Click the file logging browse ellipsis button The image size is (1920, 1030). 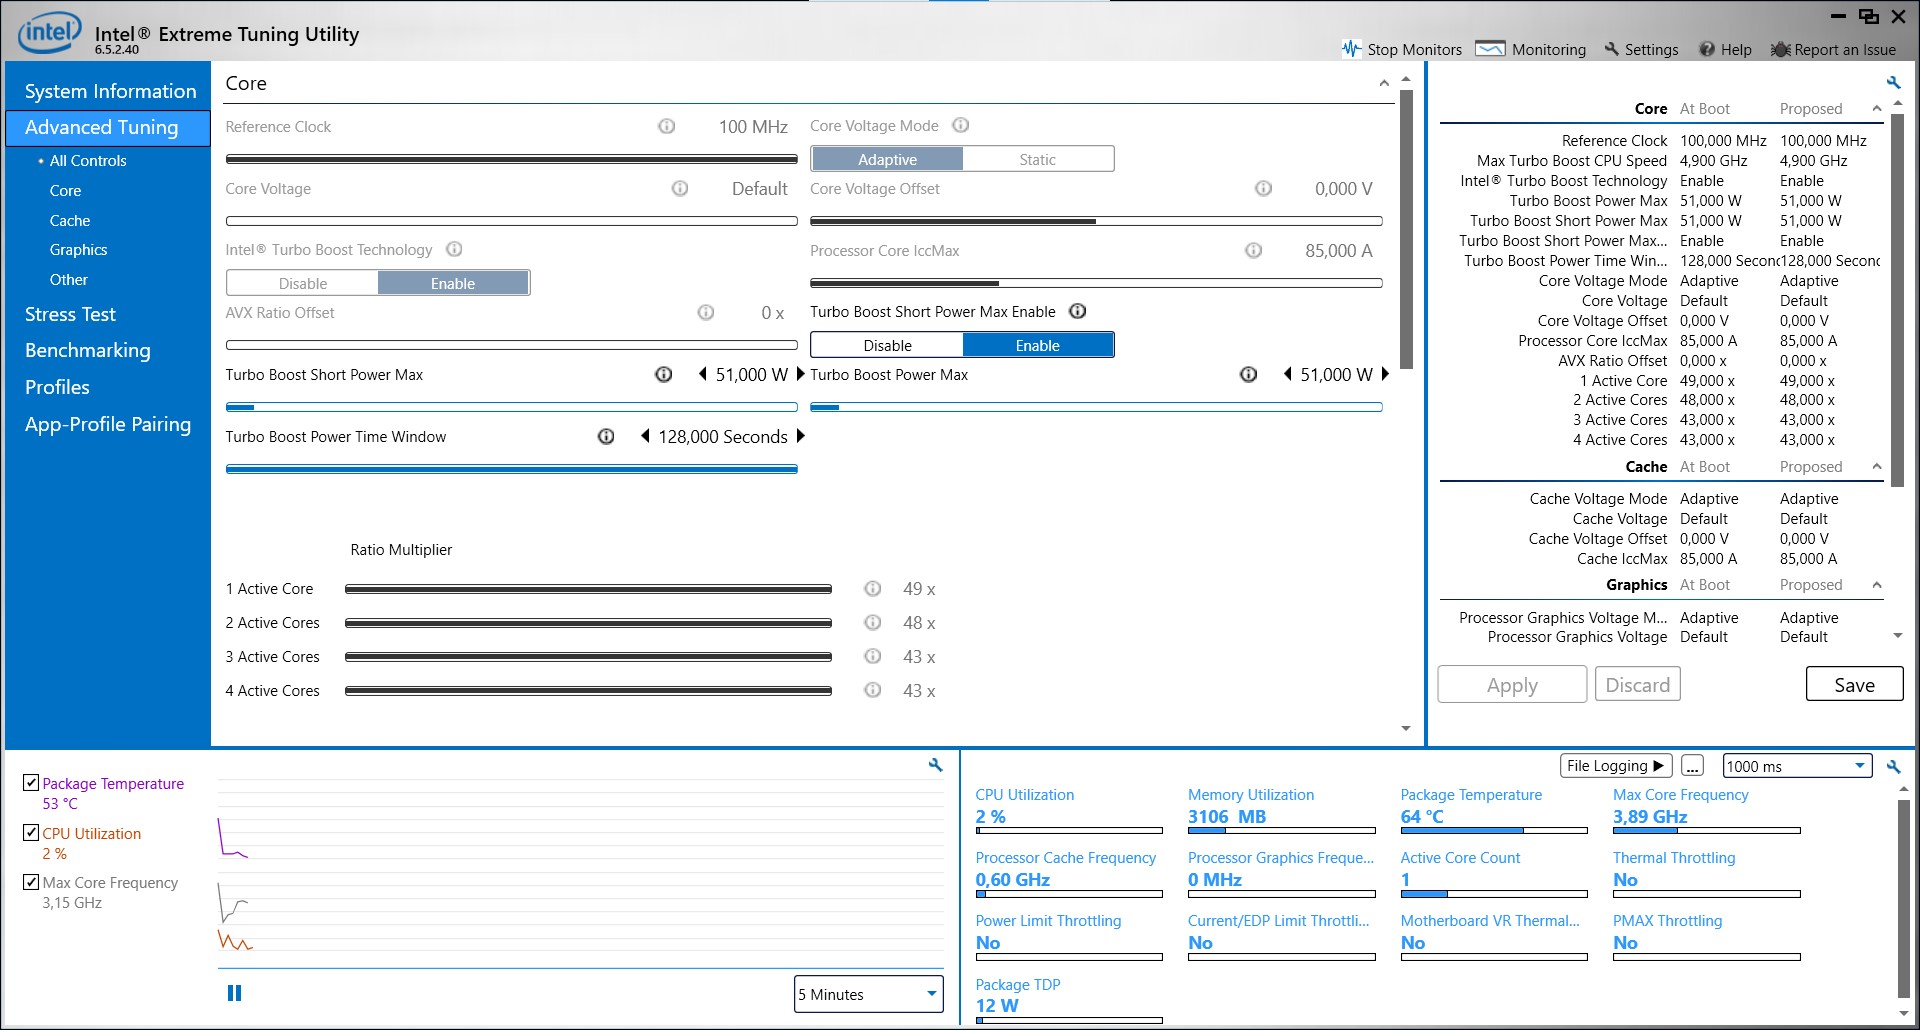[x=1692, y=765]
